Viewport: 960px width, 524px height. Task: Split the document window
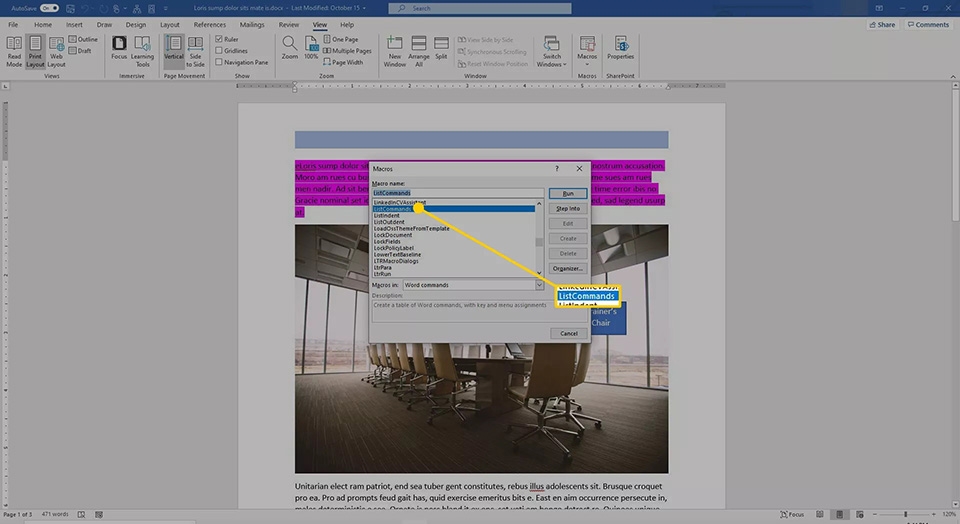pyautogui.click(x=441, y=48)
